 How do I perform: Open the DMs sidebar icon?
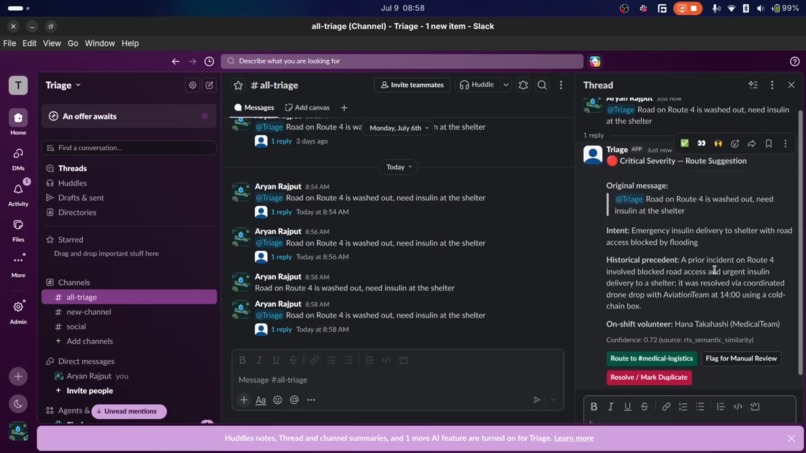[x=18, y=158]
